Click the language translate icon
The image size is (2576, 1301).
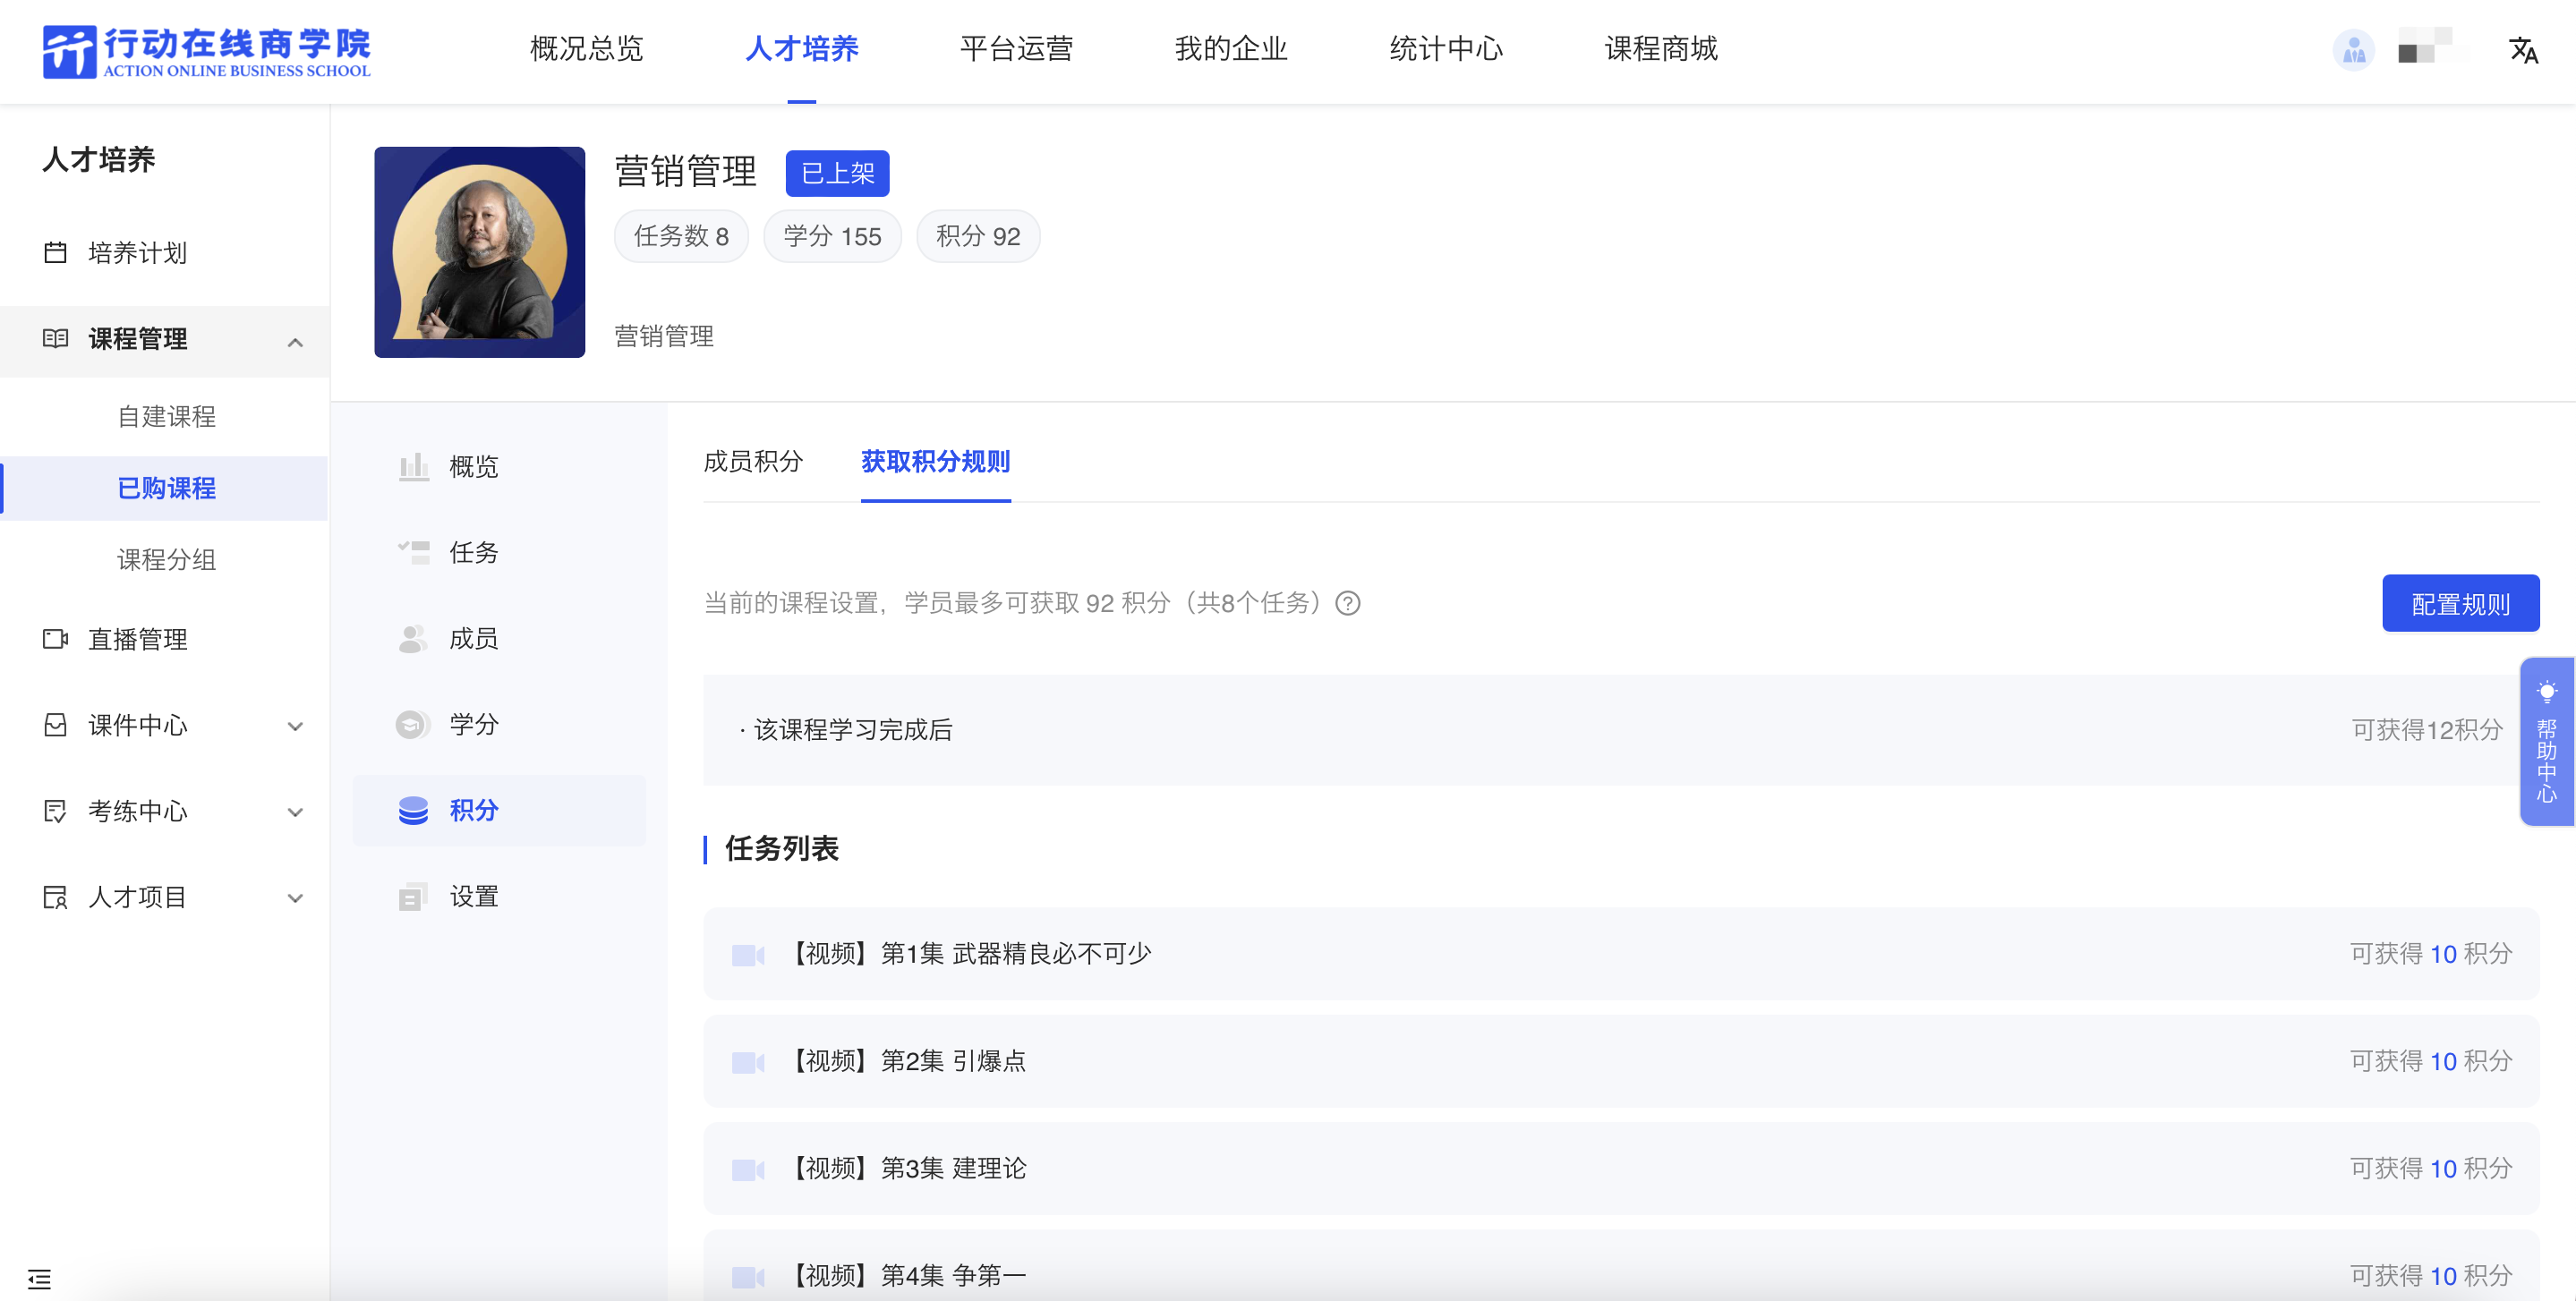coord(2523,50)
